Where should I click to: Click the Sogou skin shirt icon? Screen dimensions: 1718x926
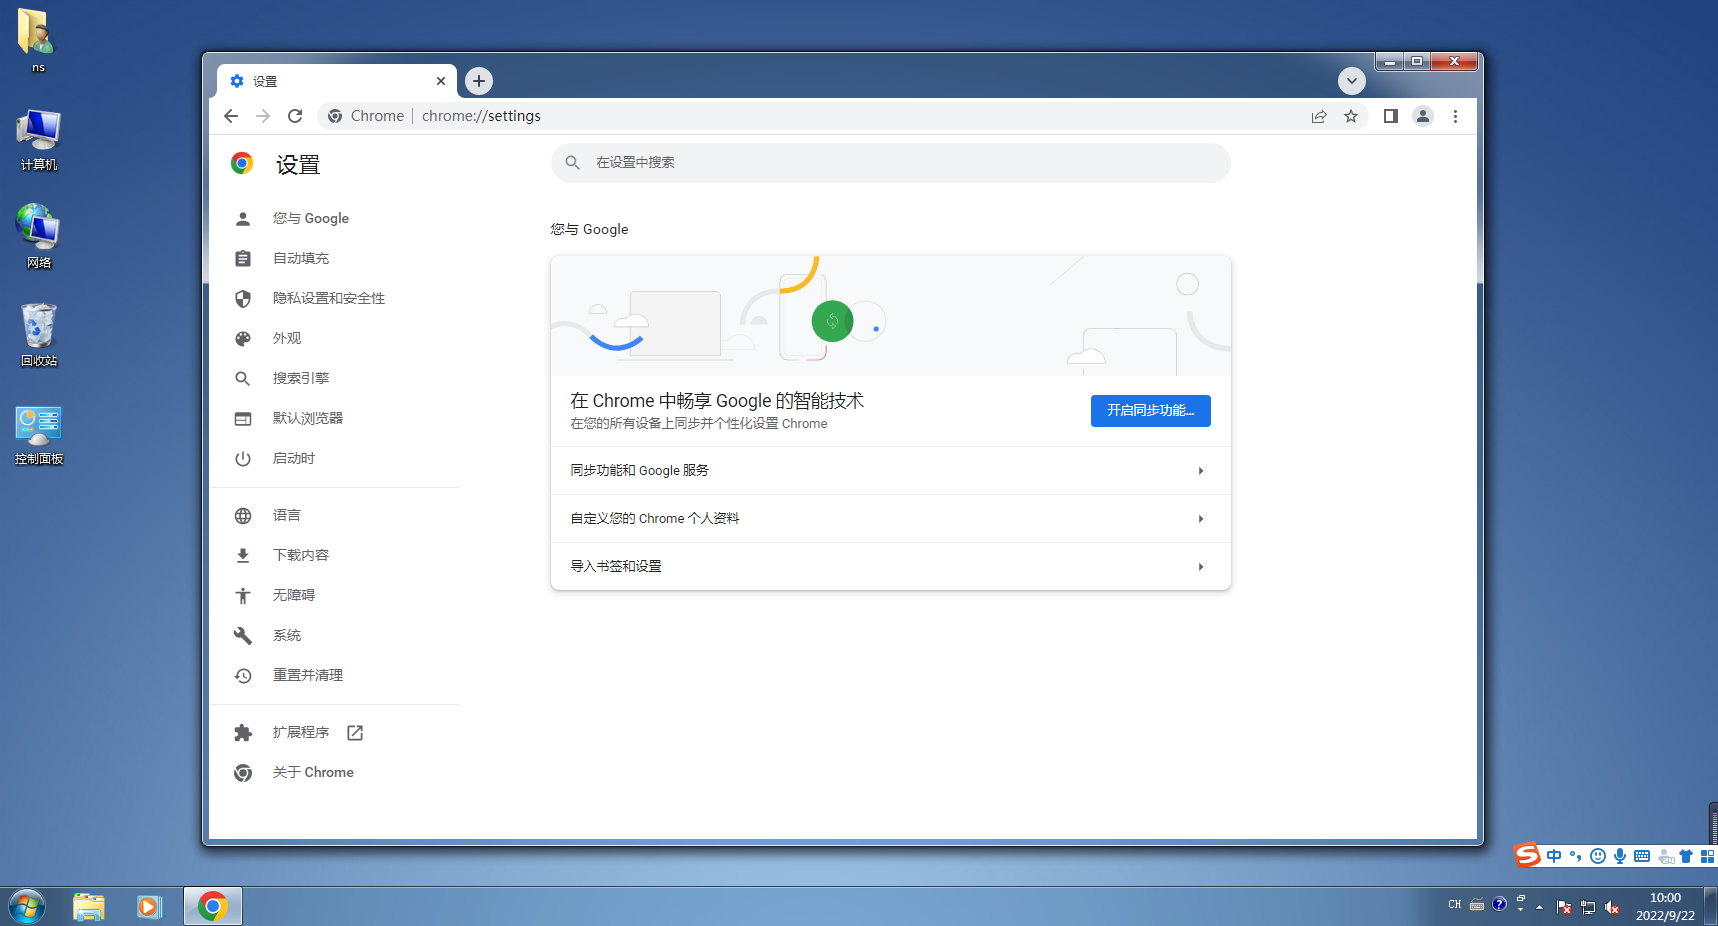click(x=1686, y=856)
